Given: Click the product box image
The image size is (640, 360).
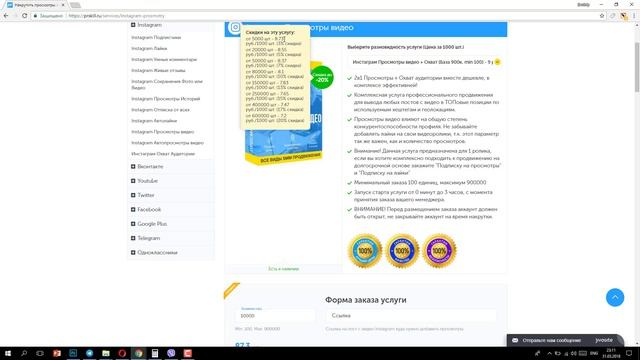Looking at the screenshot, I should pyautogui.click(x=283, y=112).
